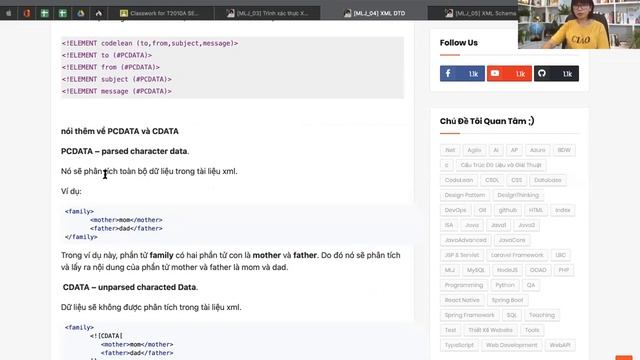Click the '<!ELEMENT codelean' code line

pos(150,43)
